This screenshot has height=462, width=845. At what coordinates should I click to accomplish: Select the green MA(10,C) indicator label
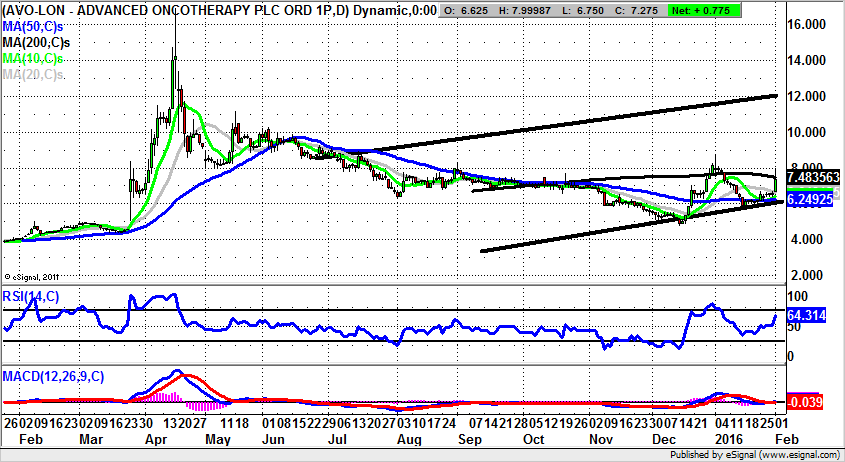coord(33,58)
